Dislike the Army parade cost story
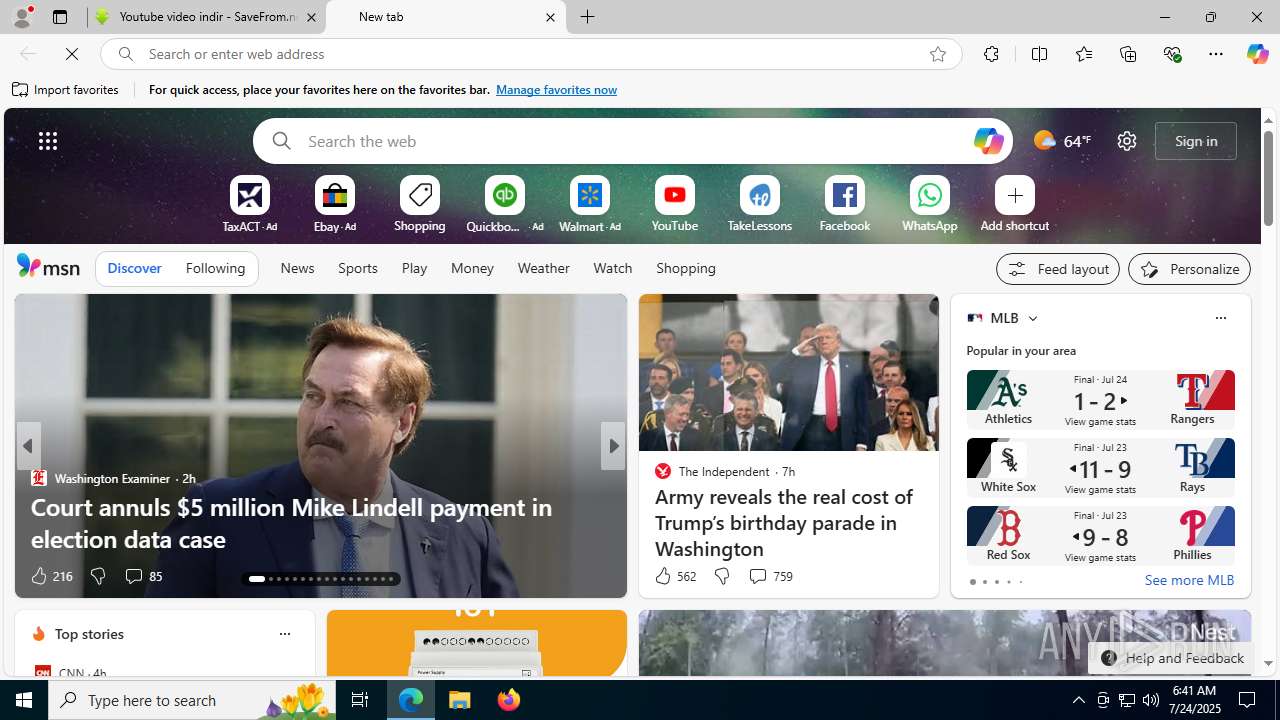 pos(721,576)
